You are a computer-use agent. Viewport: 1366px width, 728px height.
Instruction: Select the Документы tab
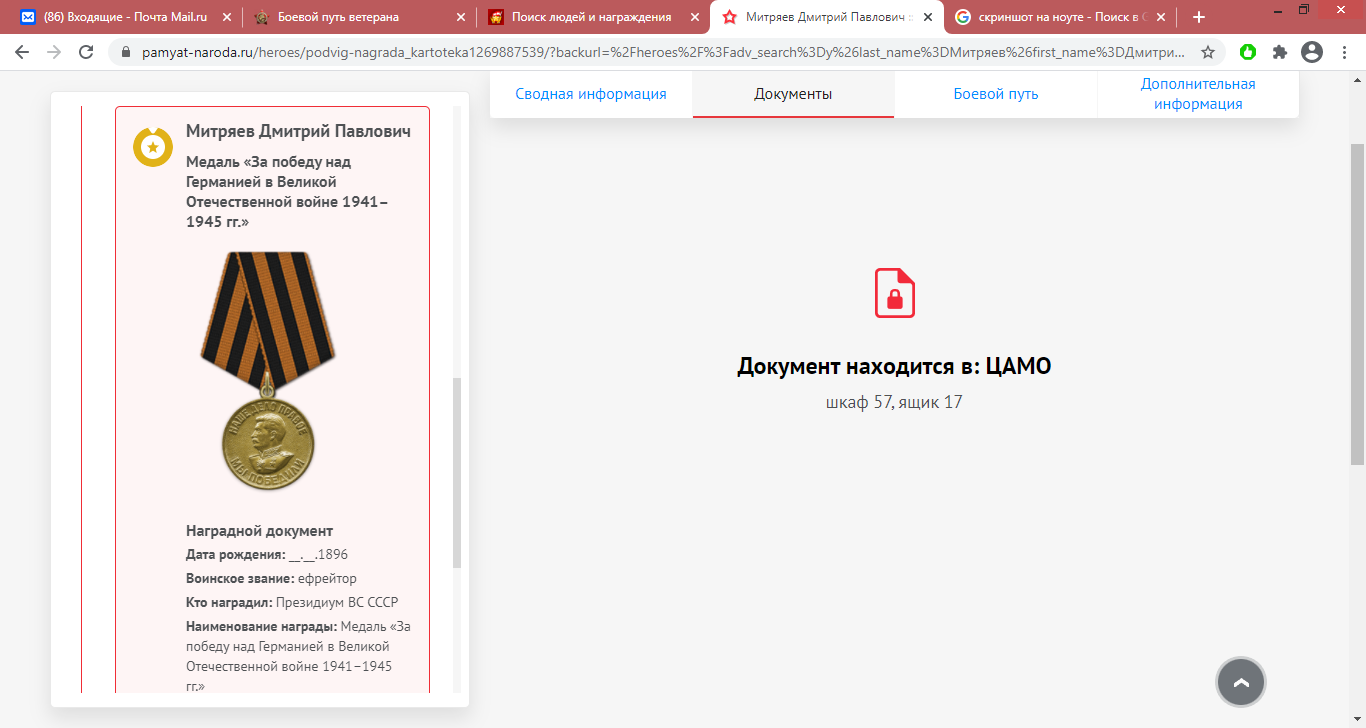point(793,94)
